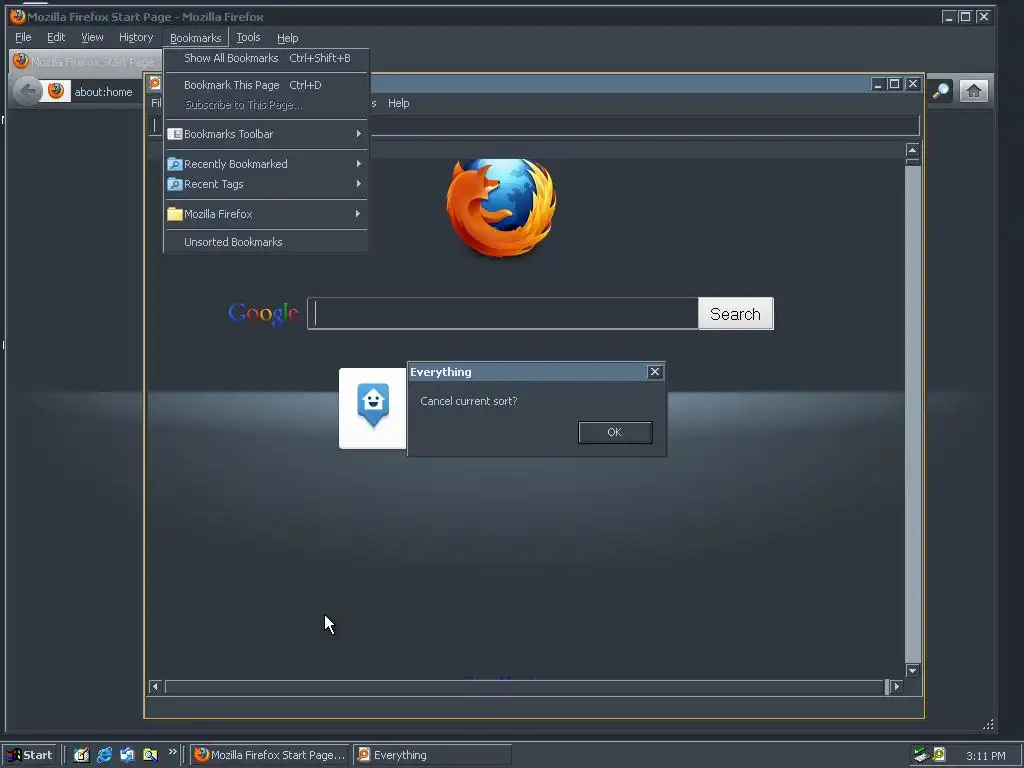
Task: Click the Firefox logo on start page
Action: tap(502, 206)
